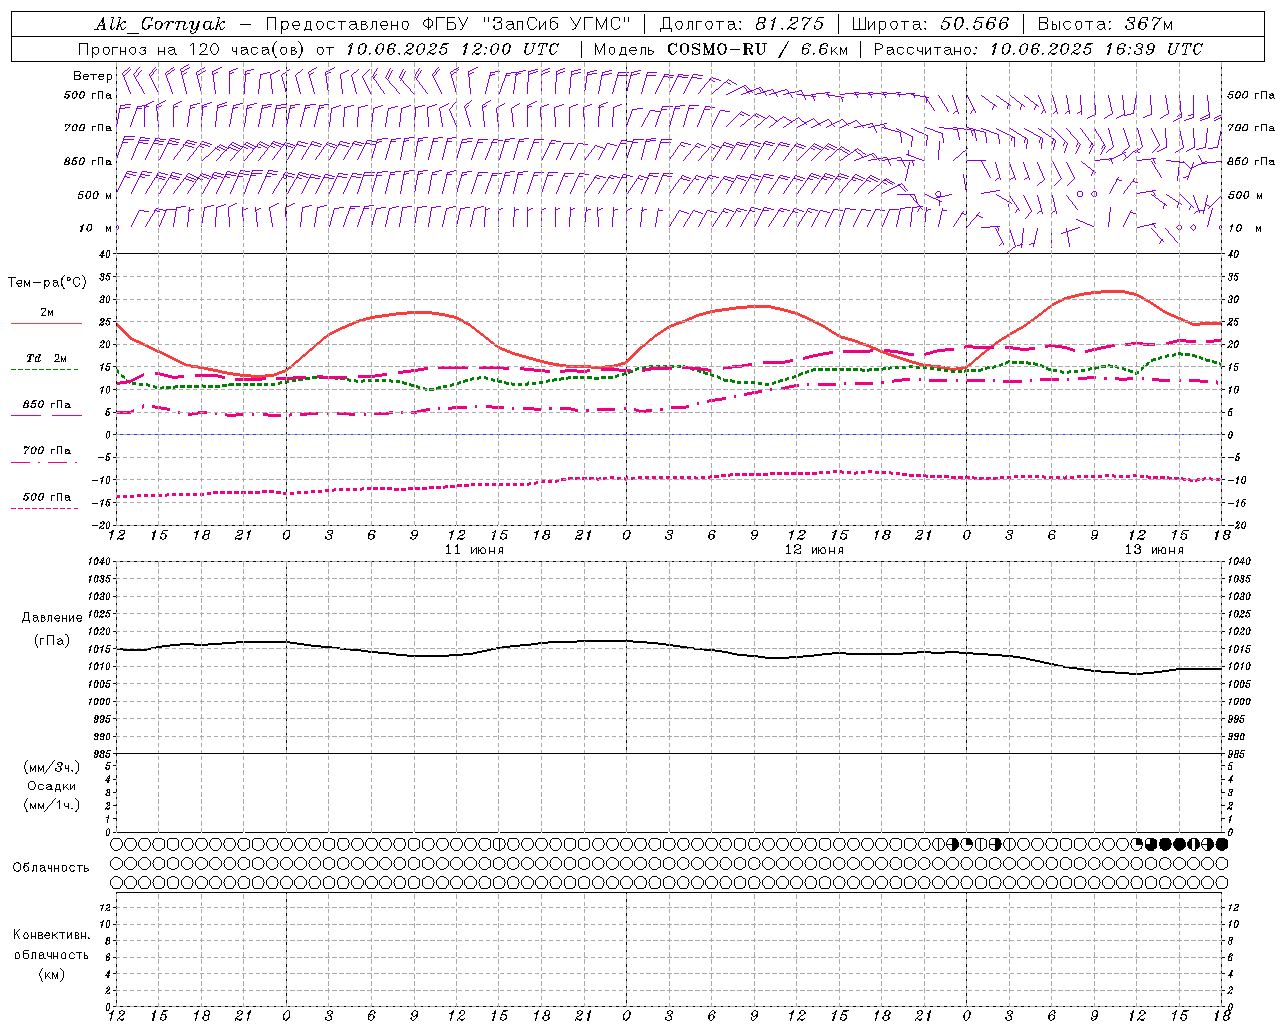The image size is (1280, 1024).
Task: Click the latitude value 'Широта: 50.566'
Action: coord(930,24)
